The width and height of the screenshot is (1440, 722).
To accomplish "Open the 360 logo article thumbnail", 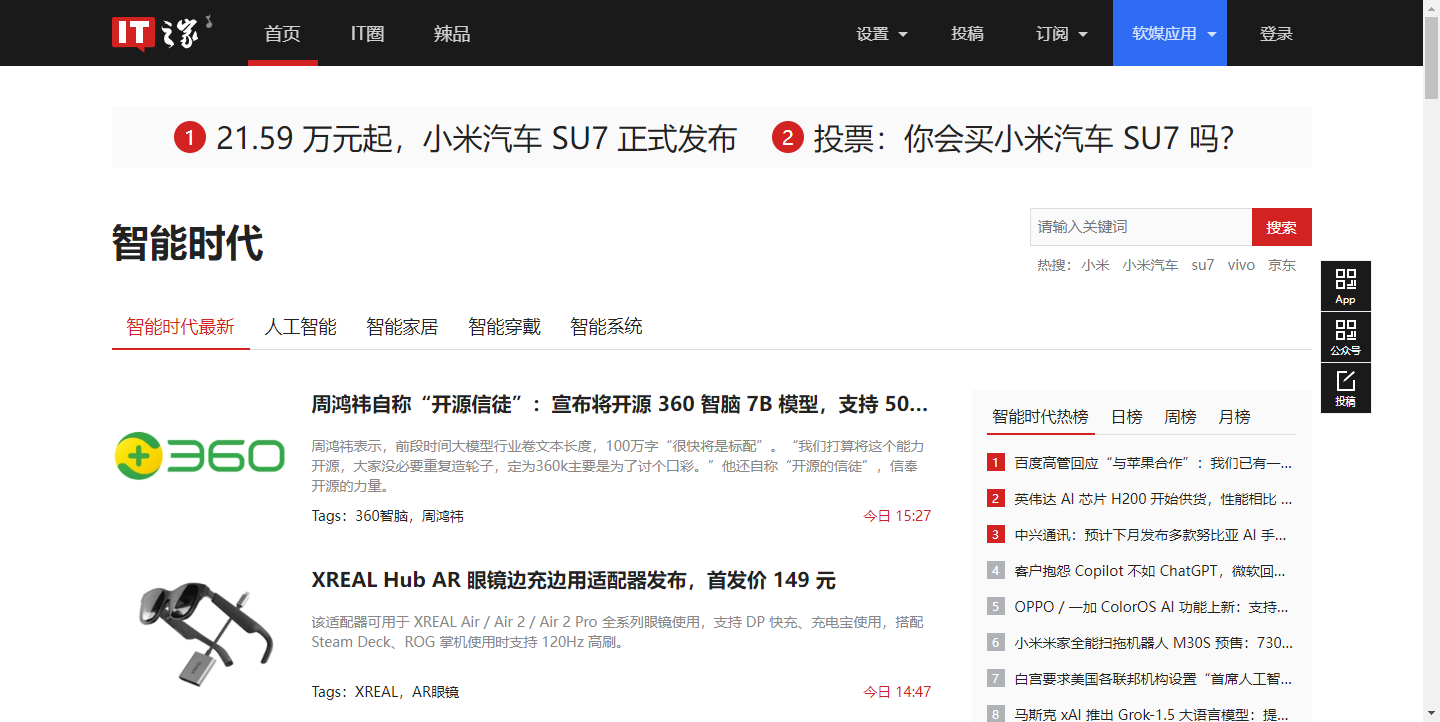I will (200, 455).
